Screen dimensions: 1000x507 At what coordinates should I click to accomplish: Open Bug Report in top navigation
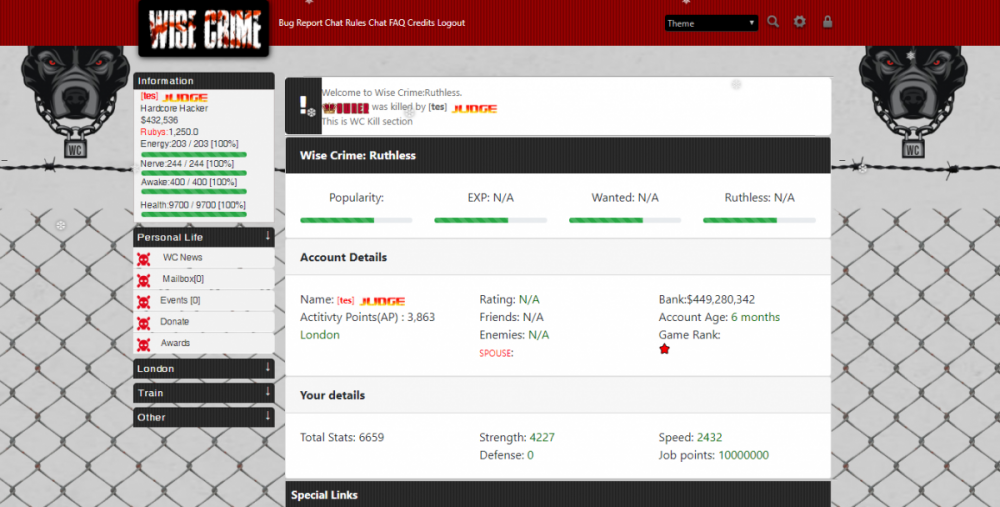pyautogui.click(x=301, y=23)
